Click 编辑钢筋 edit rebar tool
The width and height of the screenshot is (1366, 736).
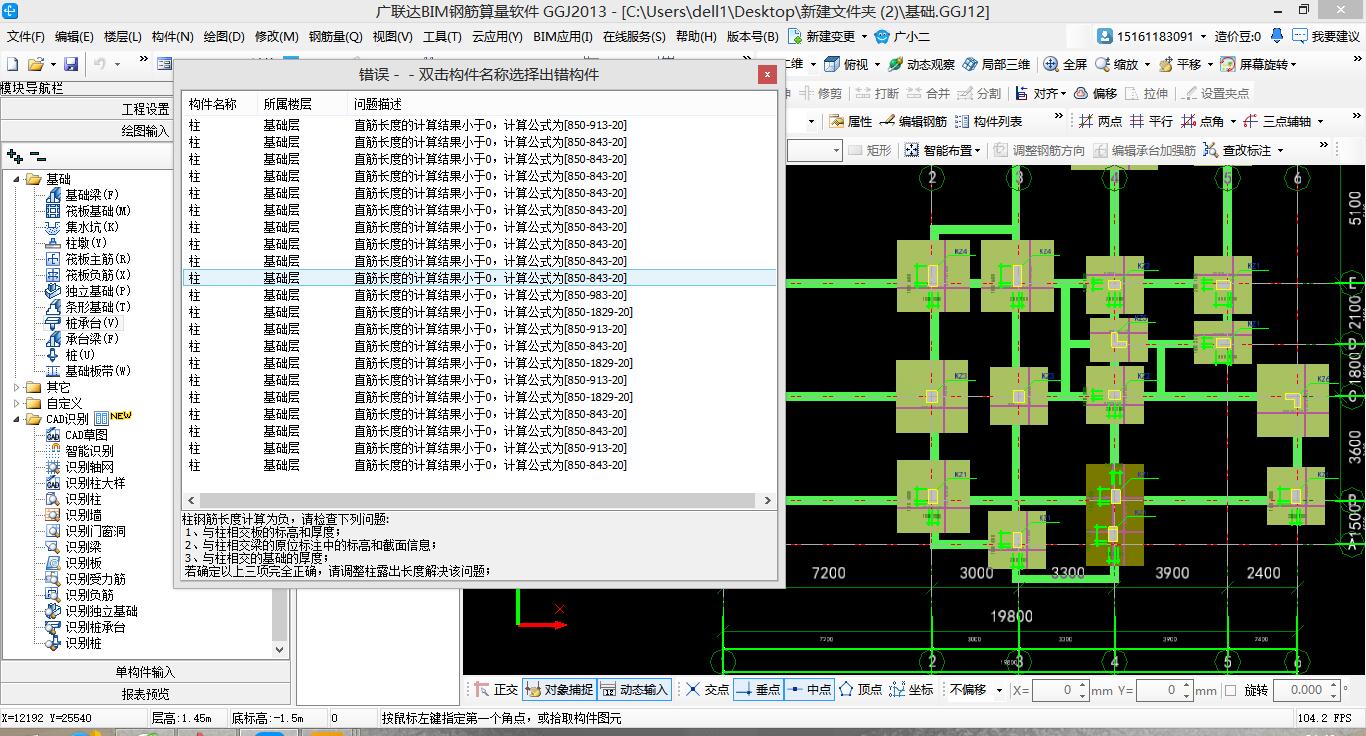click(x=913, y=121)
